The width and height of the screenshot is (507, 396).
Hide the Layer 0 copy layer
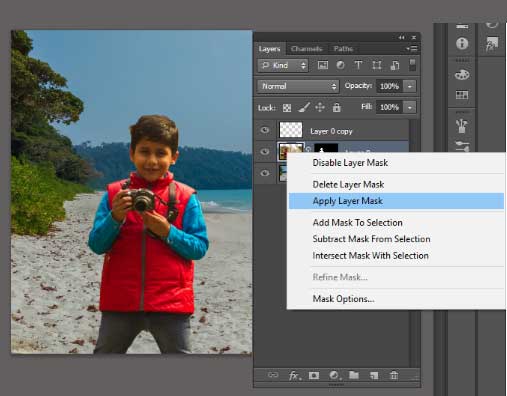point(265,130)
